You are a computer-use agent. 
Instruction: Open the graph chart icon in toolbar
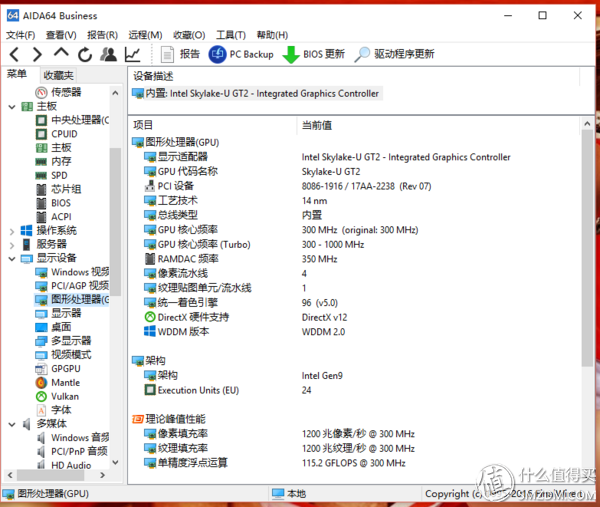(x=132, y=54)
